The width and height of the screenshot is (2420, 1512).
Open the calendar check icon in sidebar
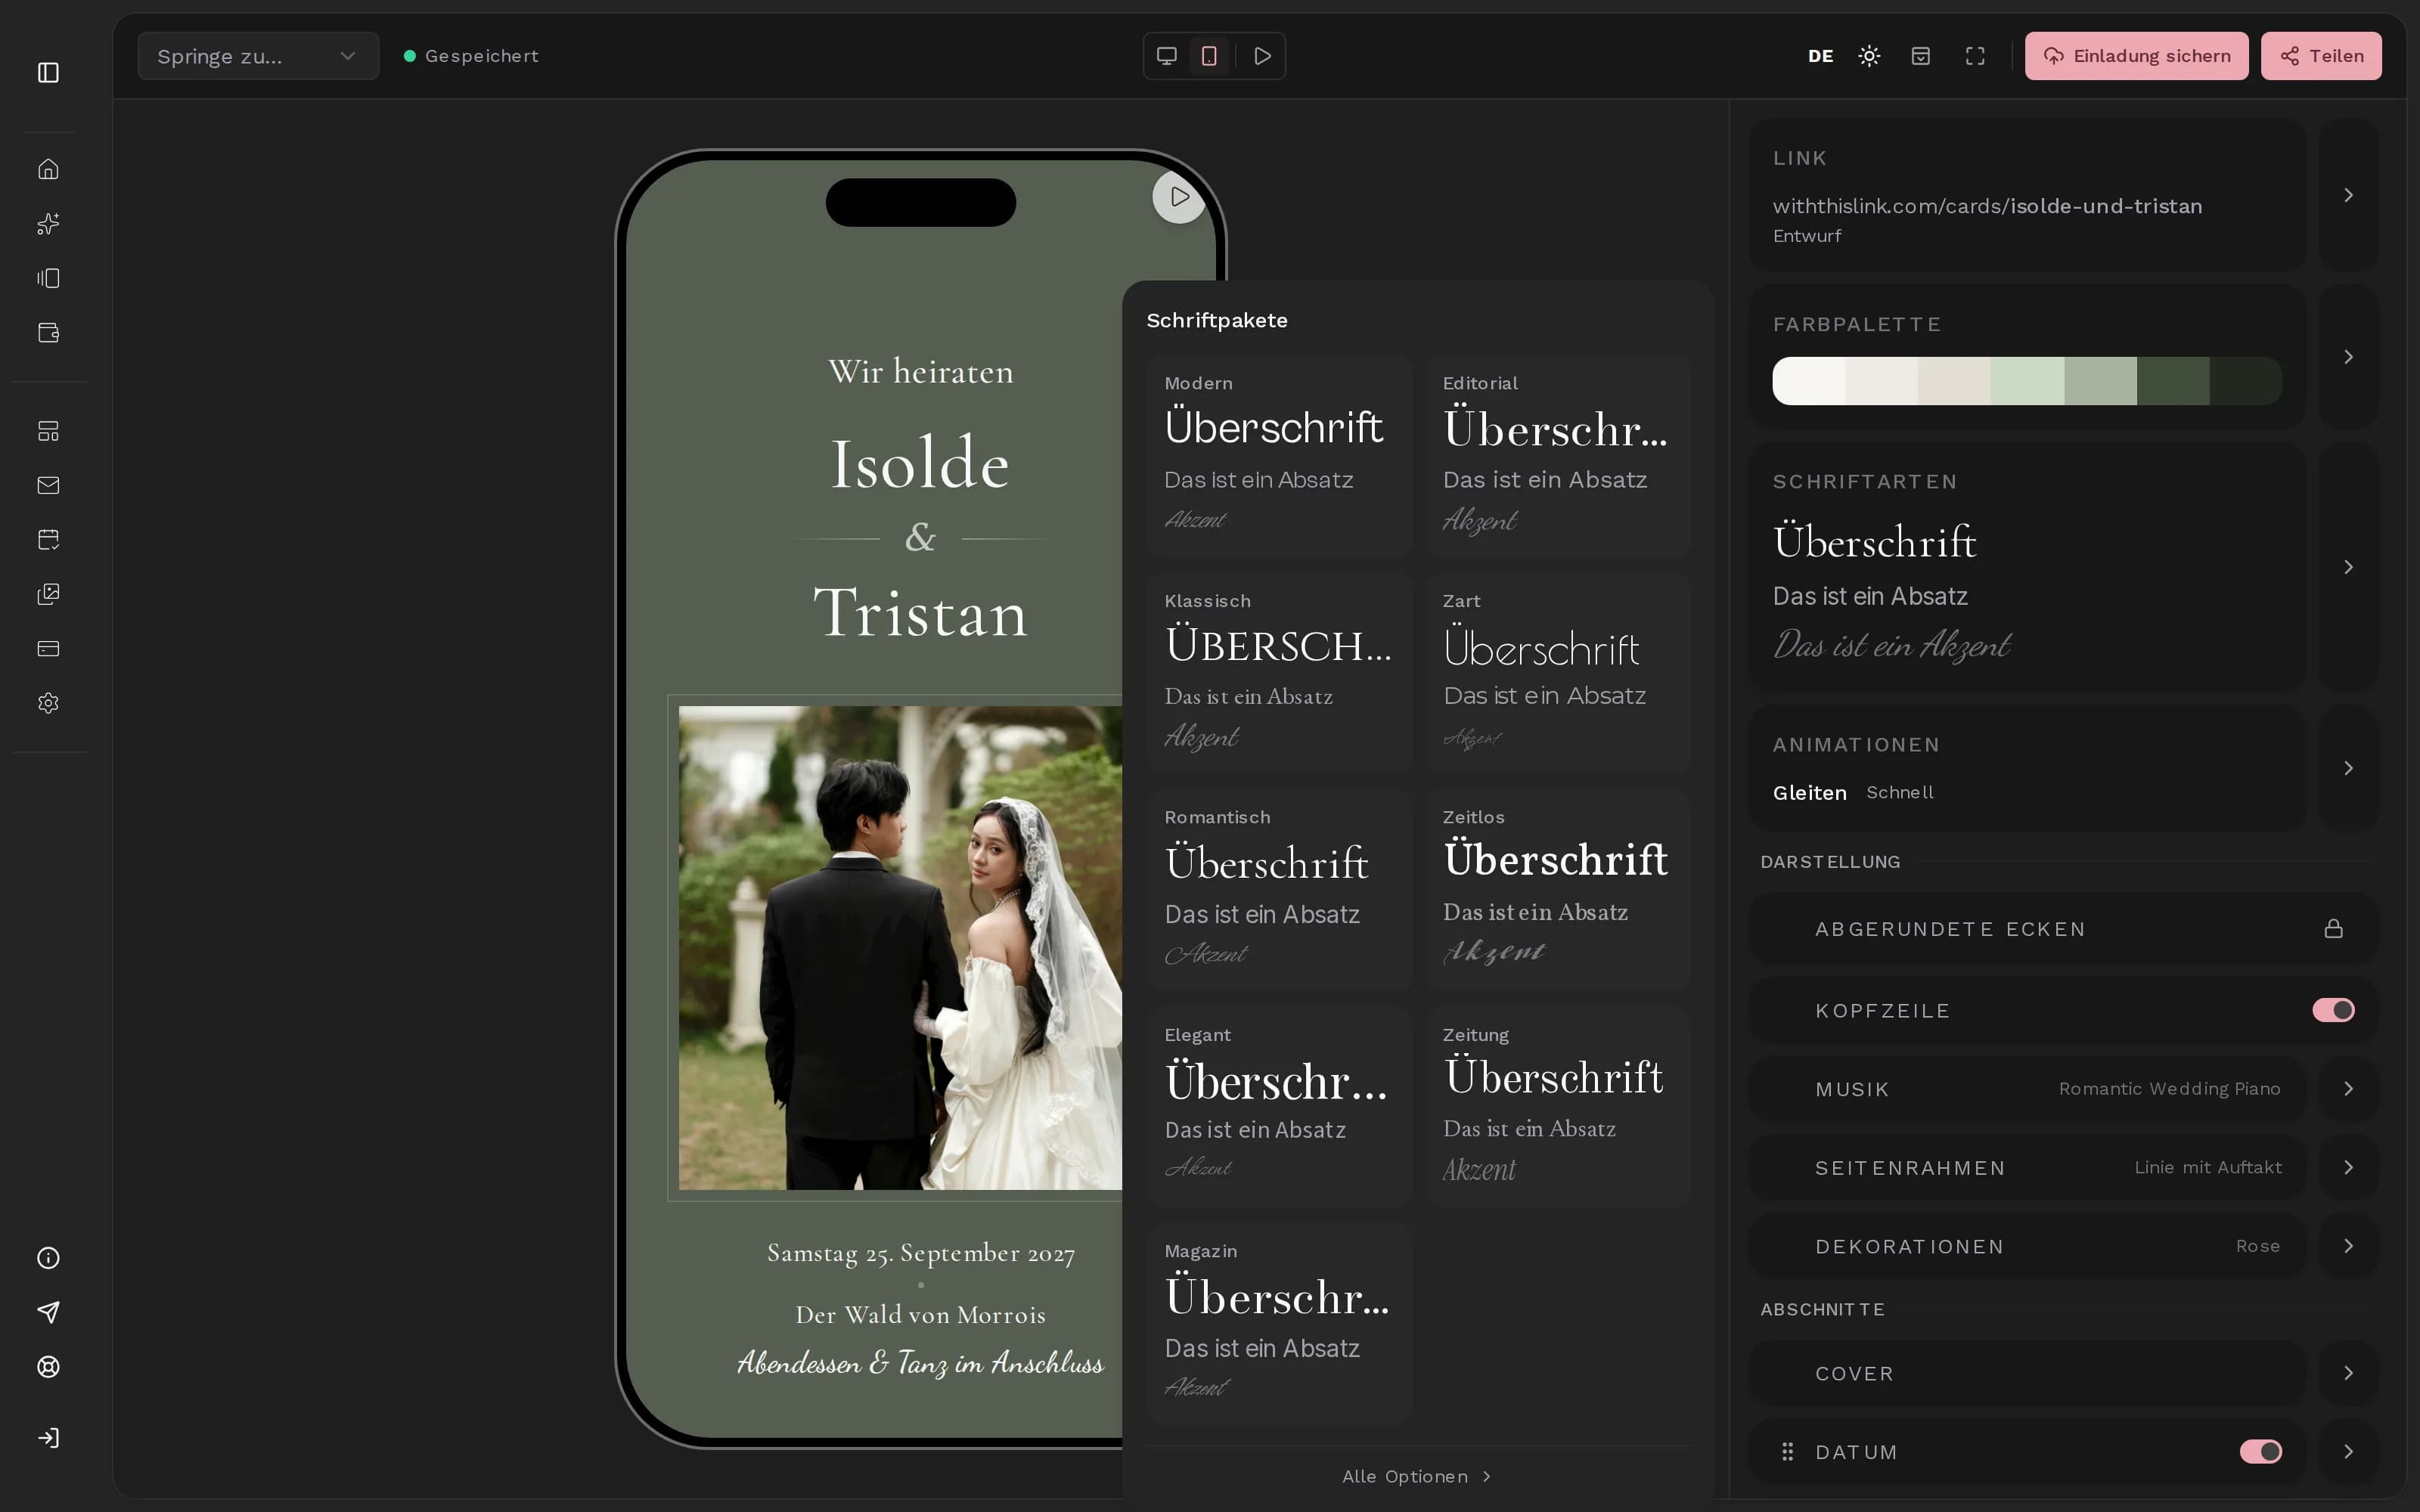click(48, 540)
